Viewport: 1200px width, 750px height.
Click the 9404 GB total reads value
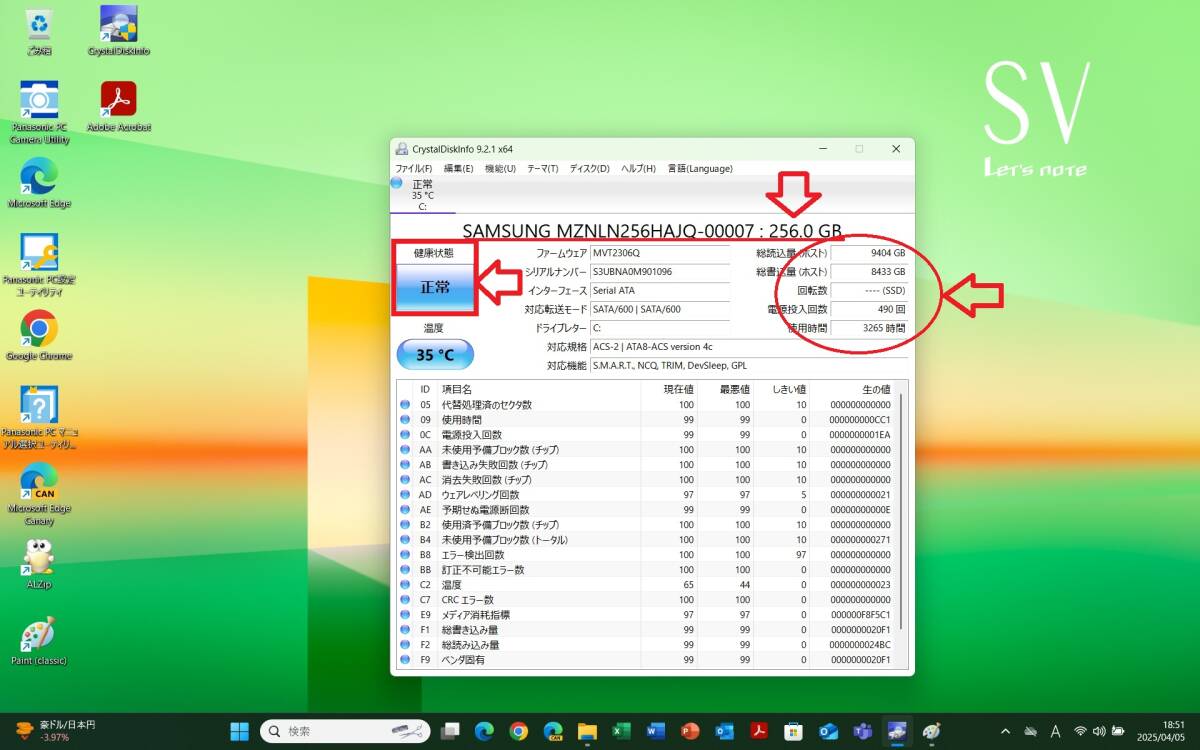(869, 253)
